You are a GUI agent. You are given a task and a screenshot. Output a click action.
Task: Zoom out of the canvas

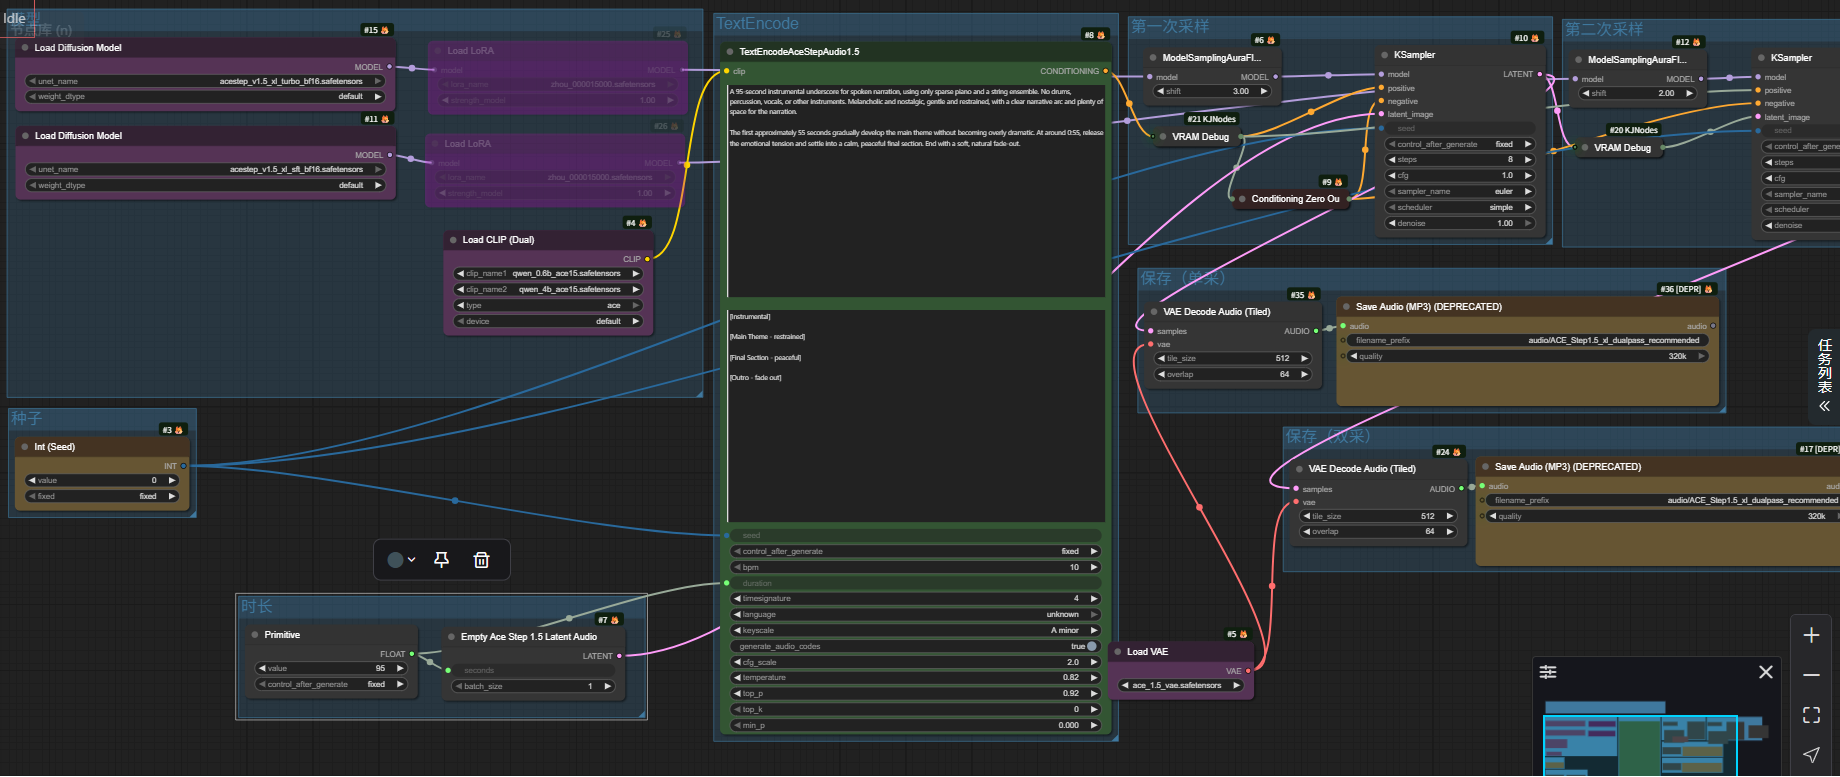pos(1811,675)
